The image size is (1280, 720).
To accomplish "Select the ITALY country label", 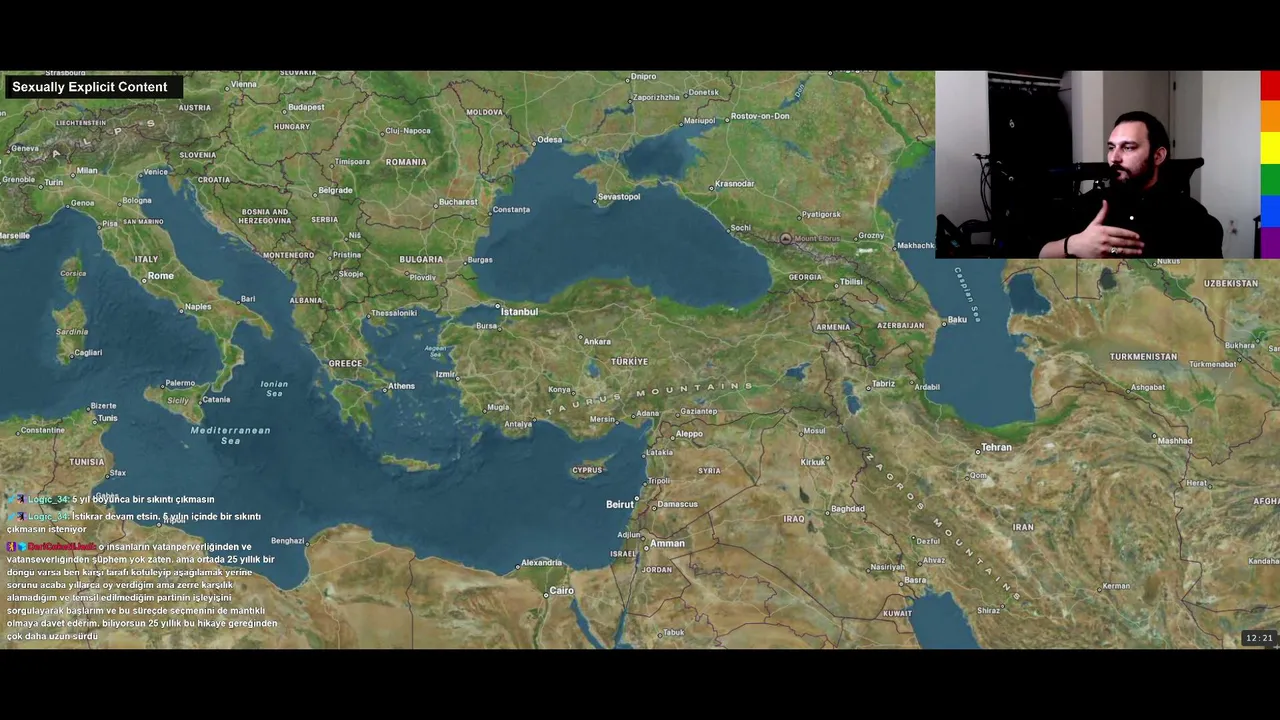I will [x=146, y=260].
